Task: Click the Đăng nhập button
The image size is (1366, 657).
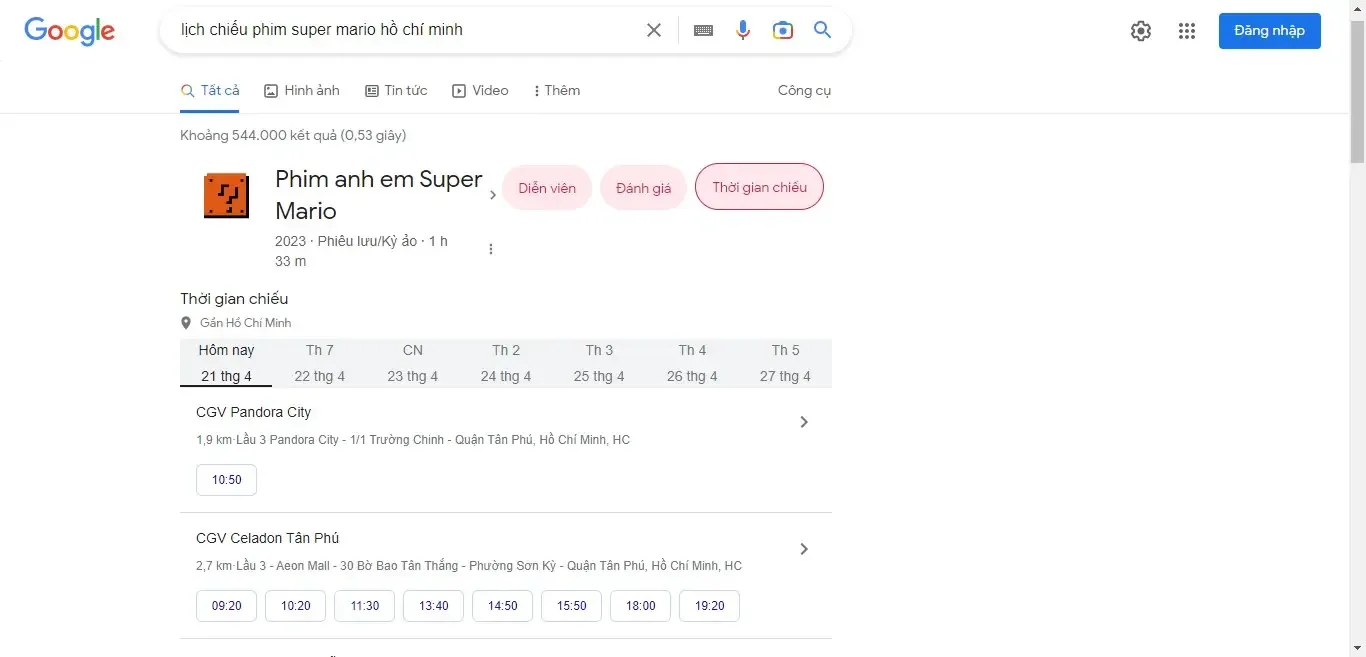Action: (1269, 31)
